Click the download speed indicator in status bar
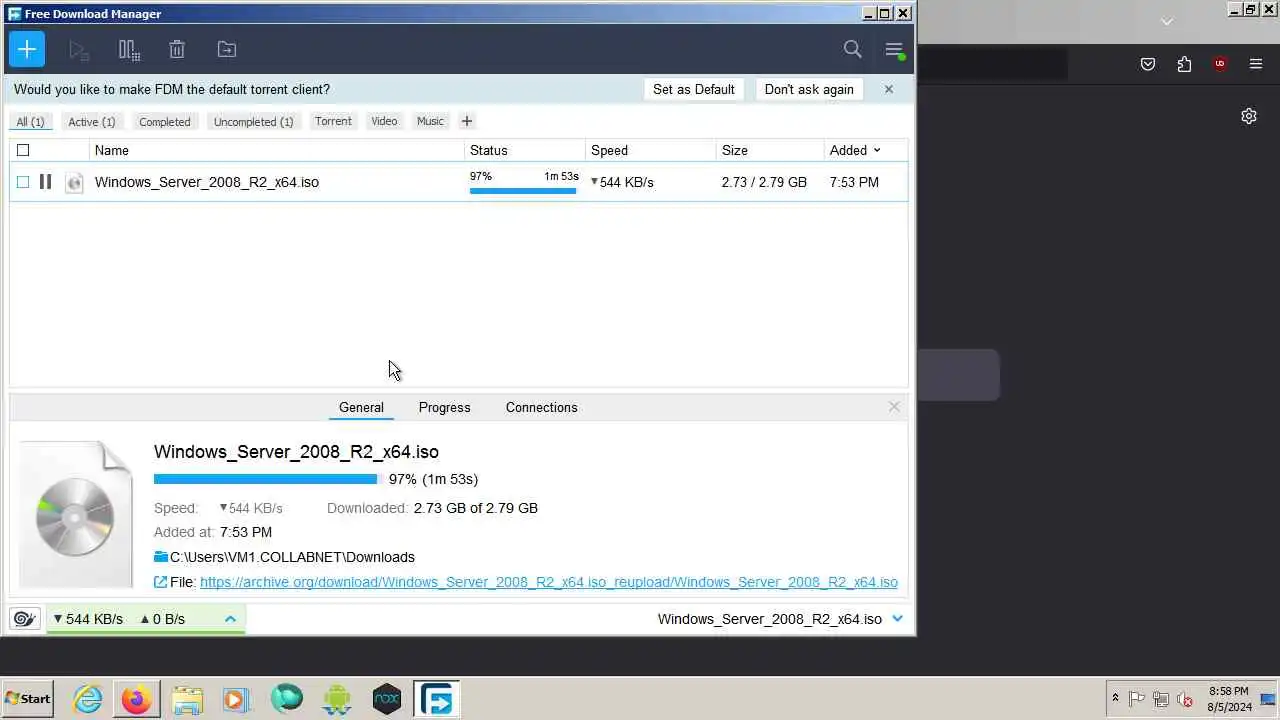1280x720 pixels. coord(87,619)
